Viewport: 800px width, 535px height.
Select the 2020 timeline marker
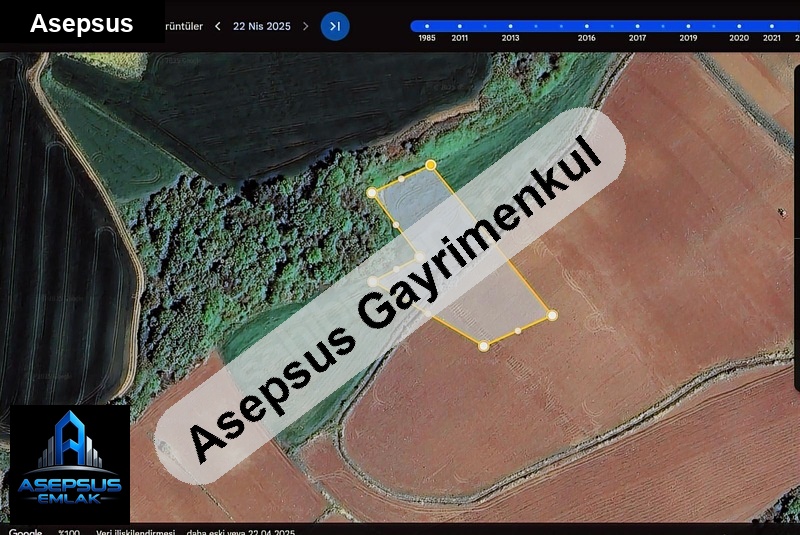[739, 27]
